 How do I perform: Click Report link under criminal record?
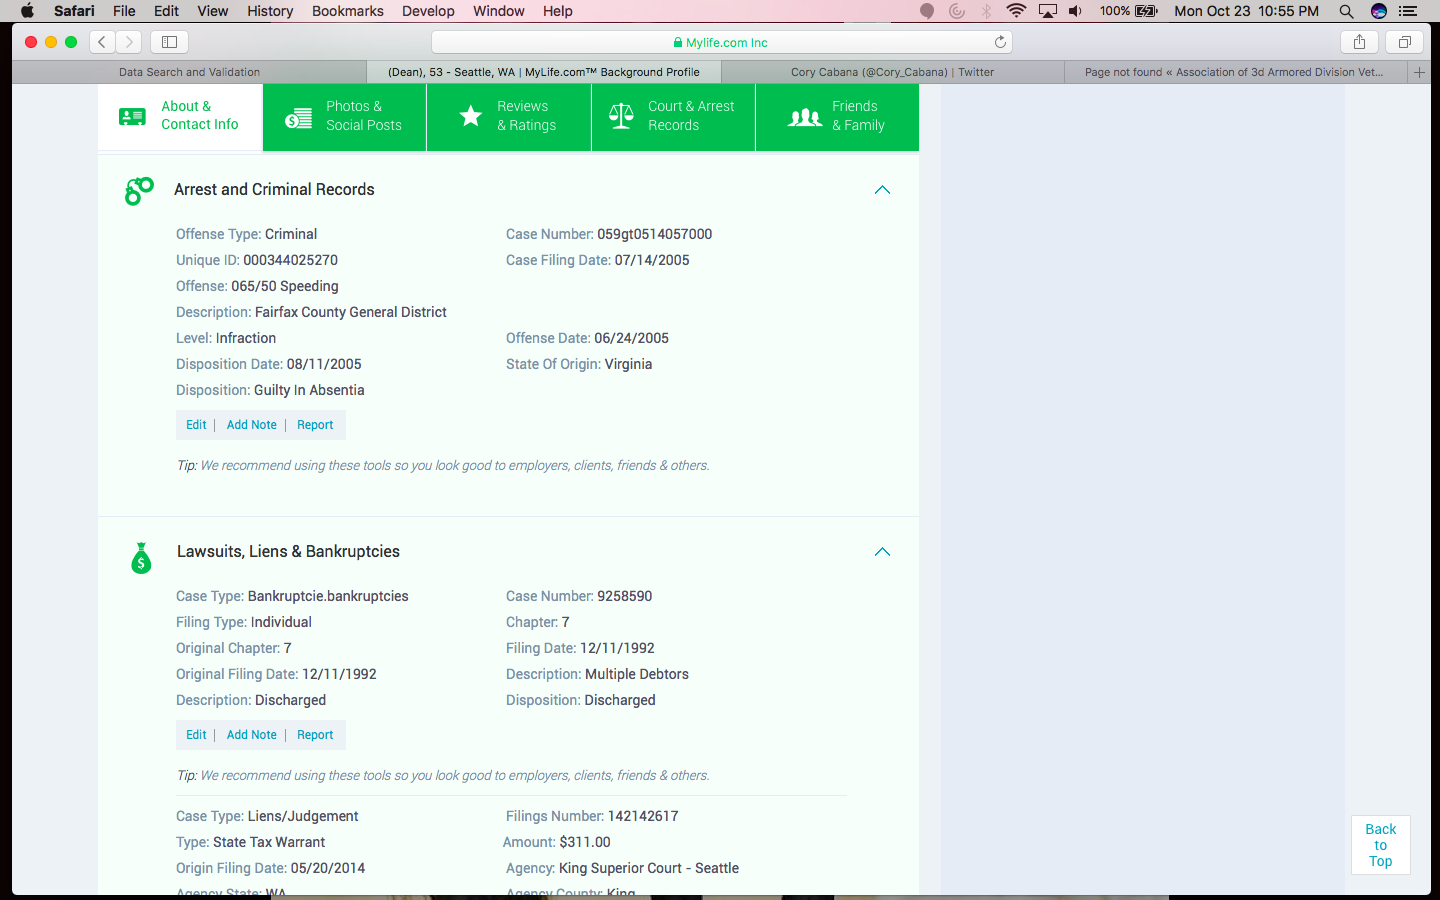[315, 425]
